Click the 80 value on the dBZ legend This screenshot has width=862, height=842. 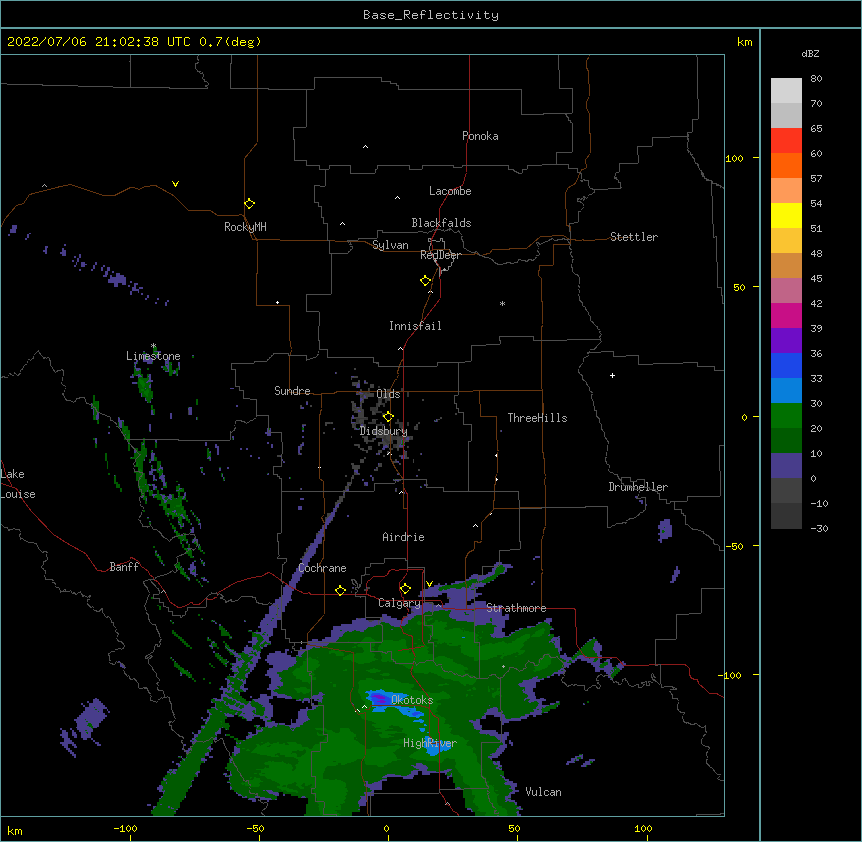[x=816, y=79]
